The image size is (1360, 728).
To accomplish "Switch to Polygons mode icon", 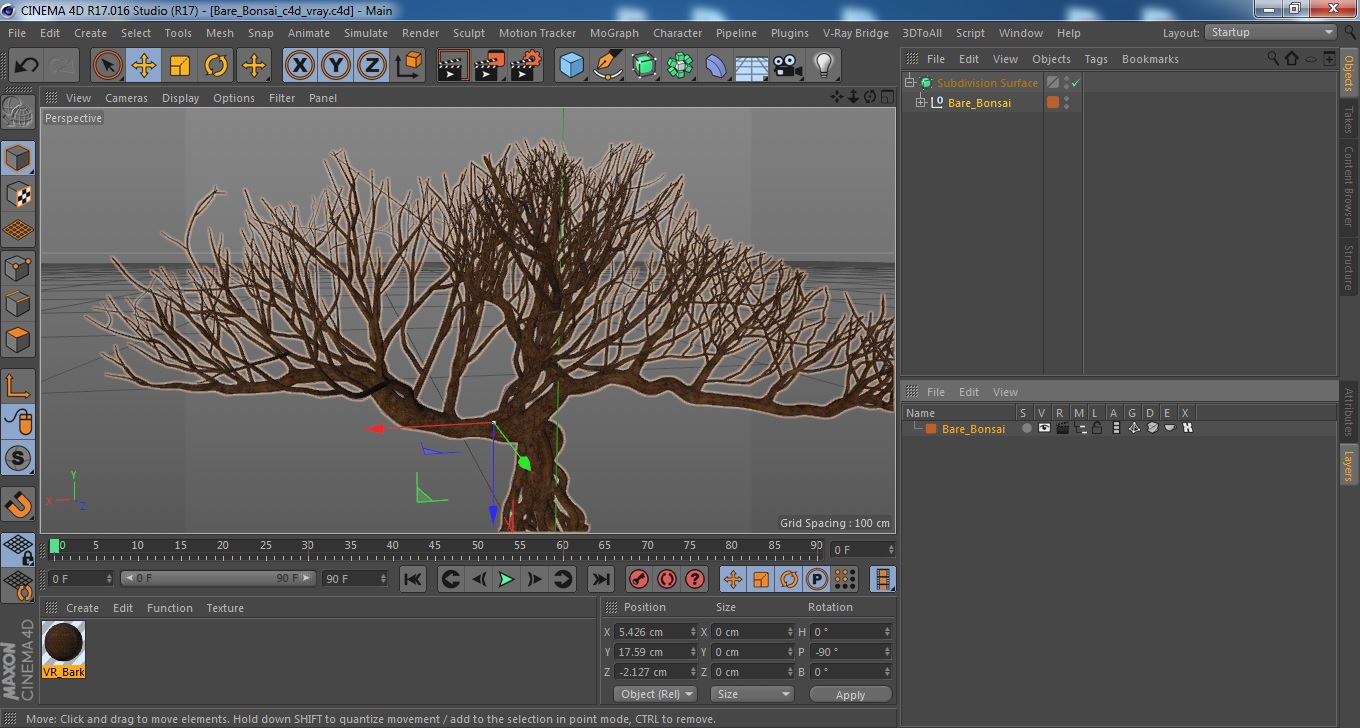I will [18, 340].
